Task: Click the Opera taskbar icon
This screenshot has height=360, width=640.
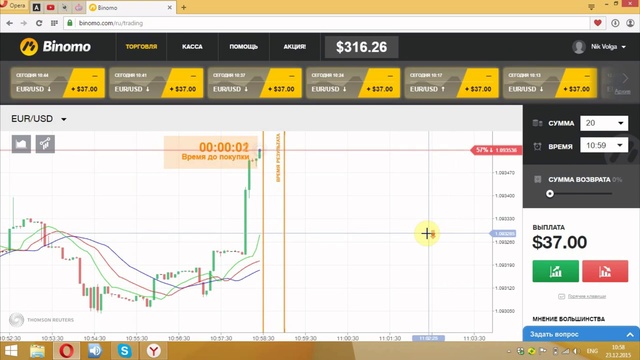Action: (67, 351)
